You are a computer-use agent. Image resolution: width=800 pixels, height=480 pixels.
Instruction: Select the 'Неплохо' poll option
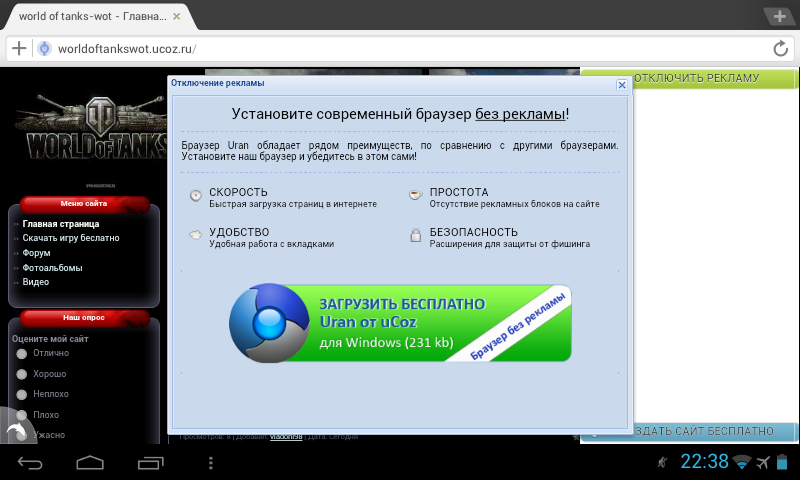pyautogui.click(x=21, y=394)
